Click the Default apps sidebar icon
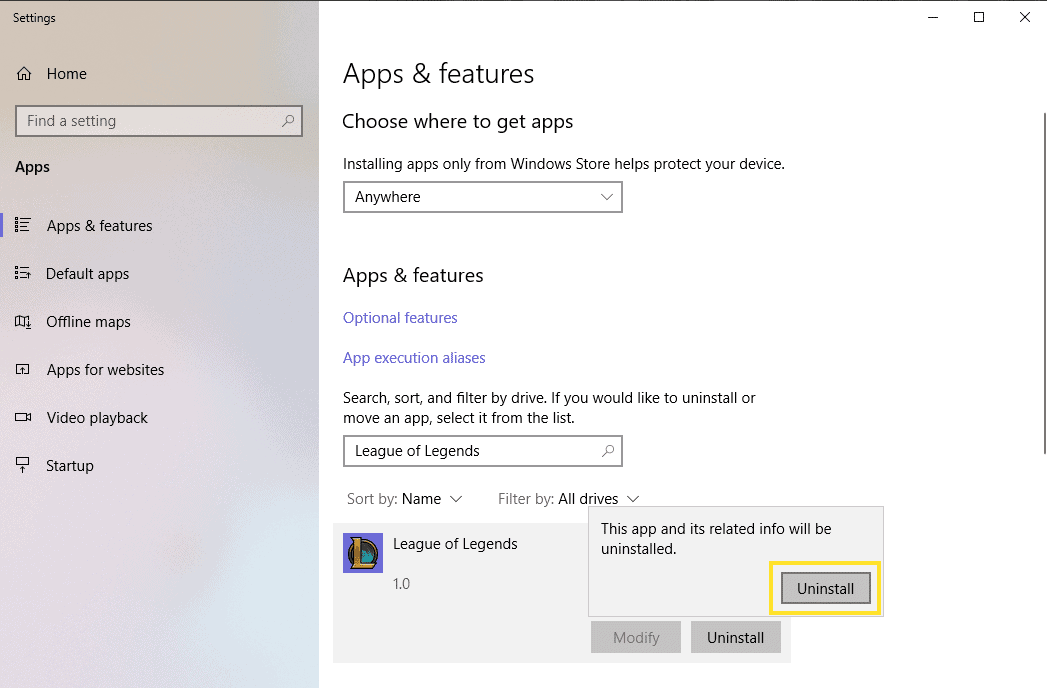This screenshot has width=1047, height=688. coord(23,273)
